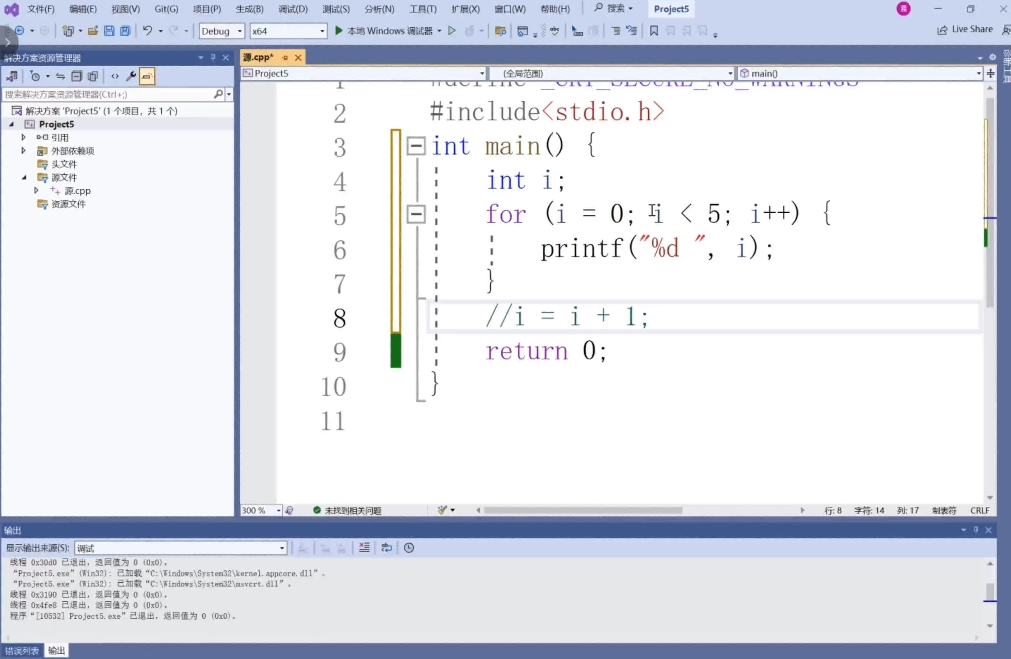Toggle the preview selected items highlighted icon
The height and width of the screenshot is (659, 1011).
147,76
